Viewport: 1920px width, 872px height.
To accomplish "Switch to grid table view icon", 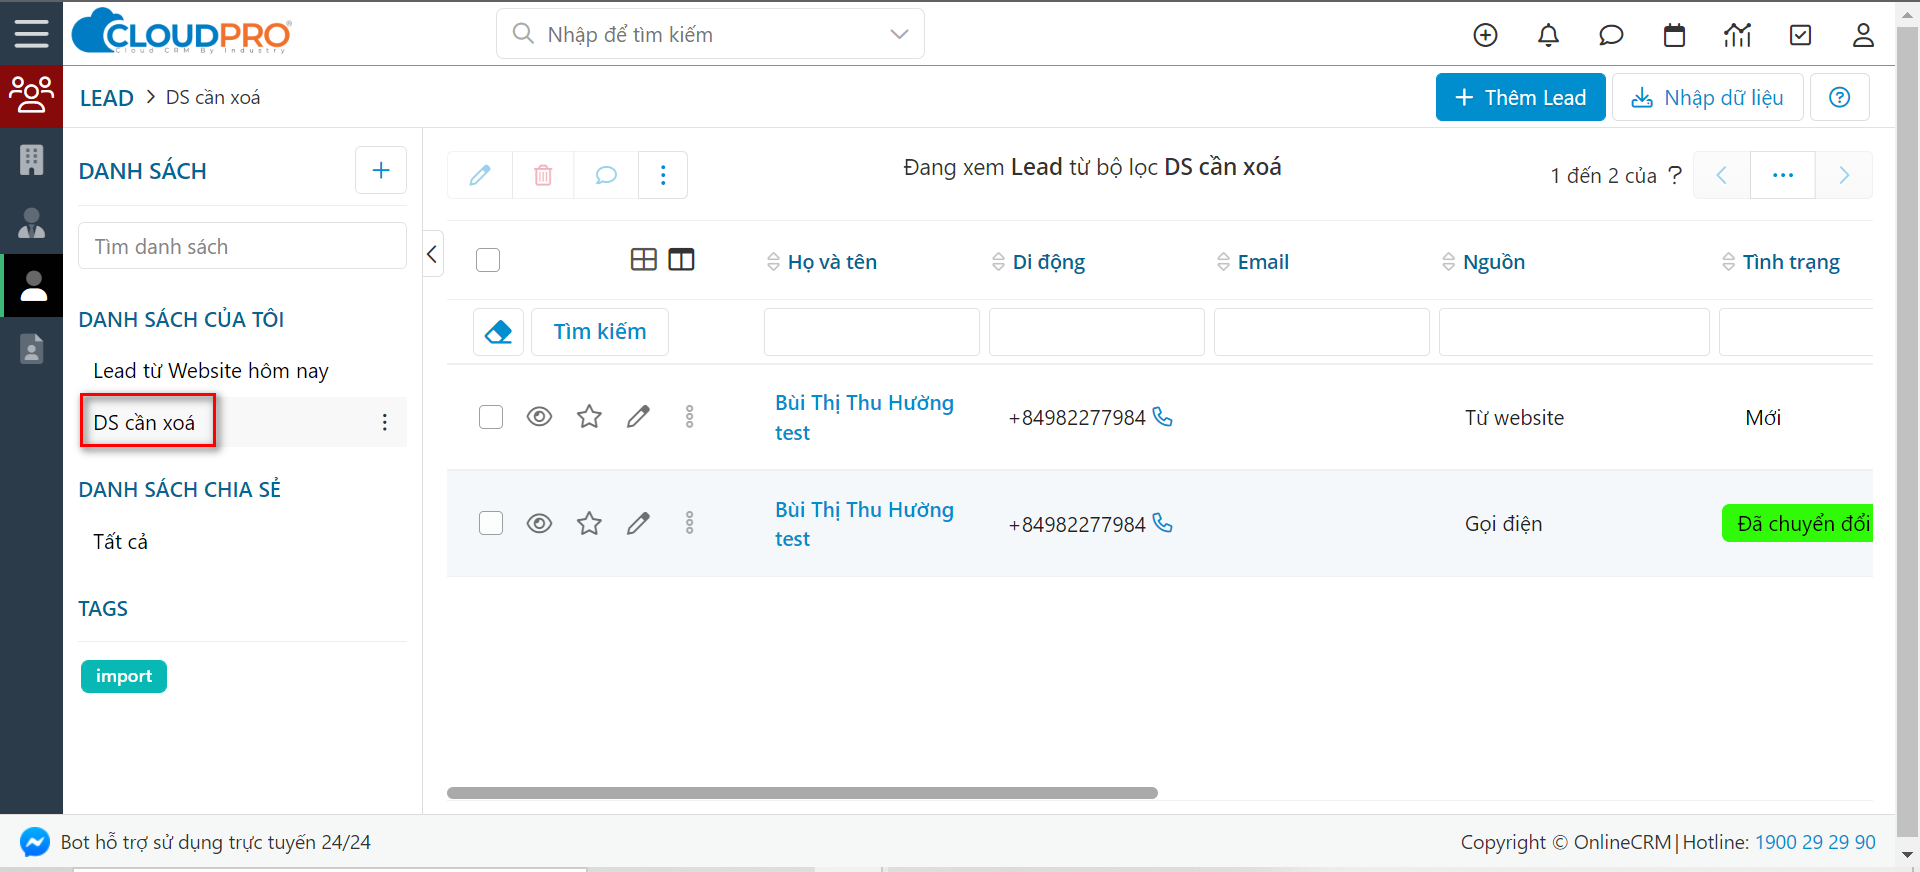I will tap(644, 260).
